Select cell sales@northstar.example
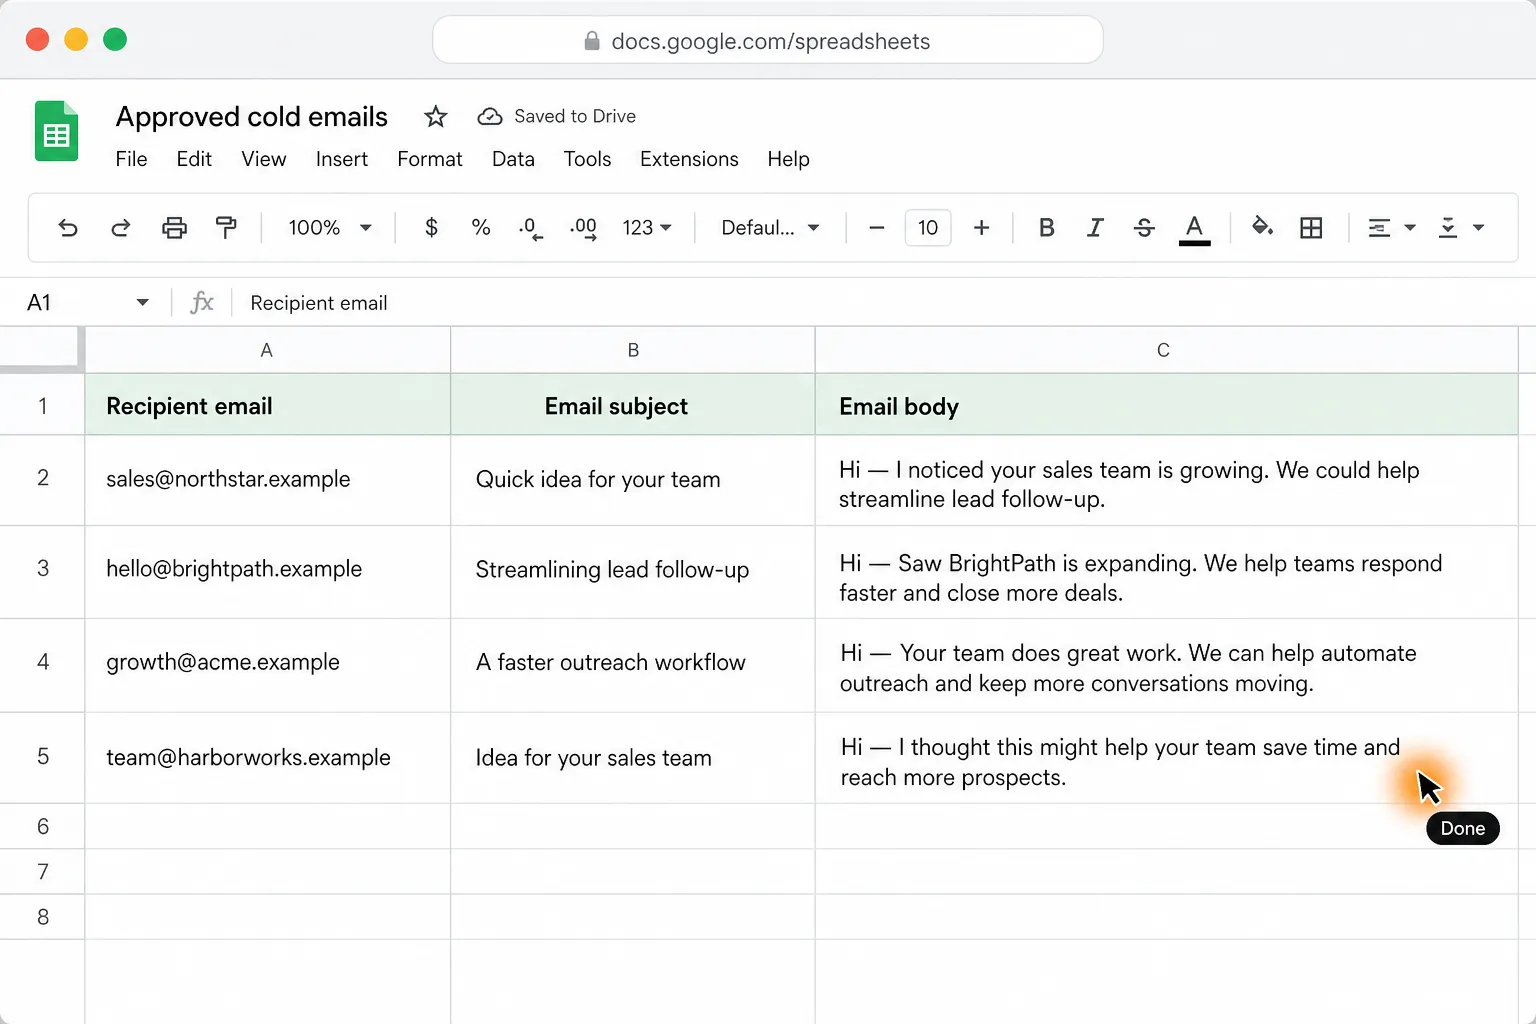Image resolution: width=1536 pixels, height=1024 pixels. [x=267, y=480]
